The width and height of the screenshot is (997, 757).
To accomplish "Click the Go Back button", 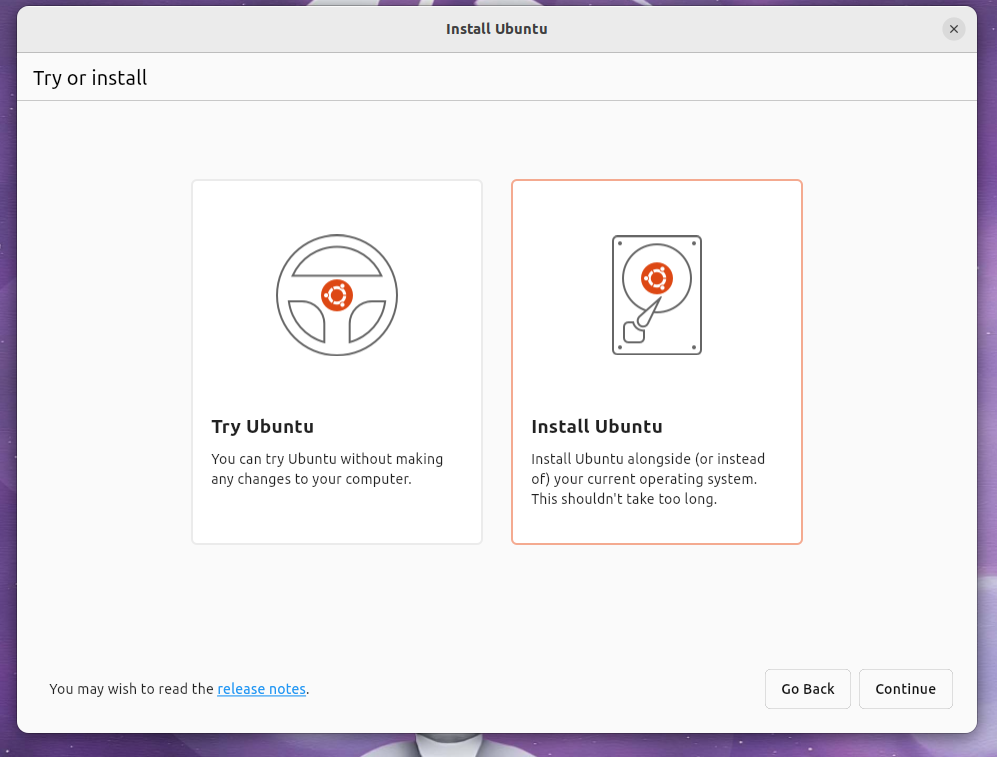I will point(807,689).
